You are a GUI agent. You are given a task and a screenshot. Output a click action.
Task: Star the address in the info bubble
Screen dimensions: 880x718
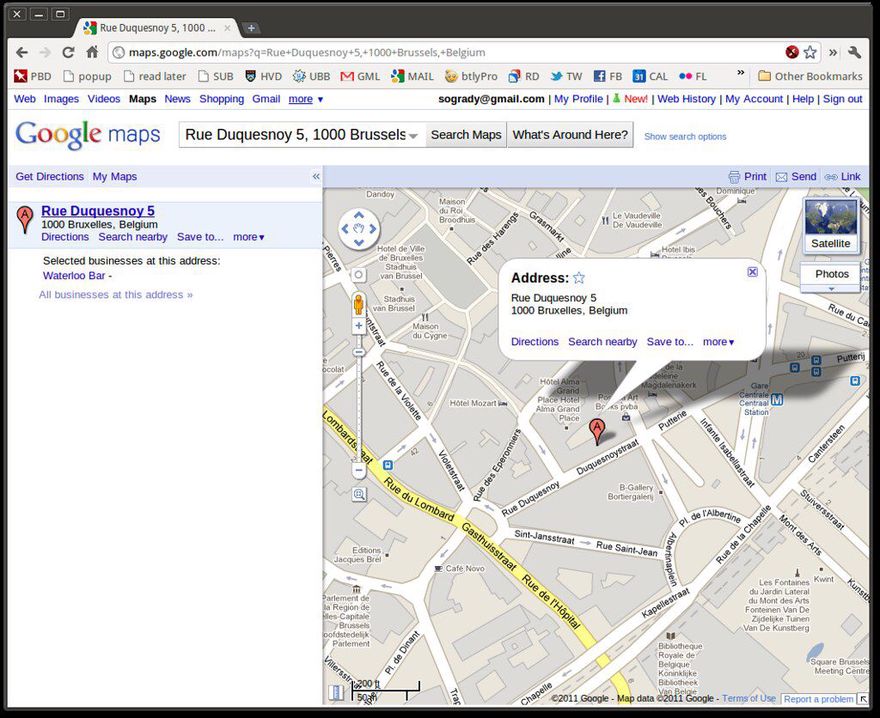[579, 278]
